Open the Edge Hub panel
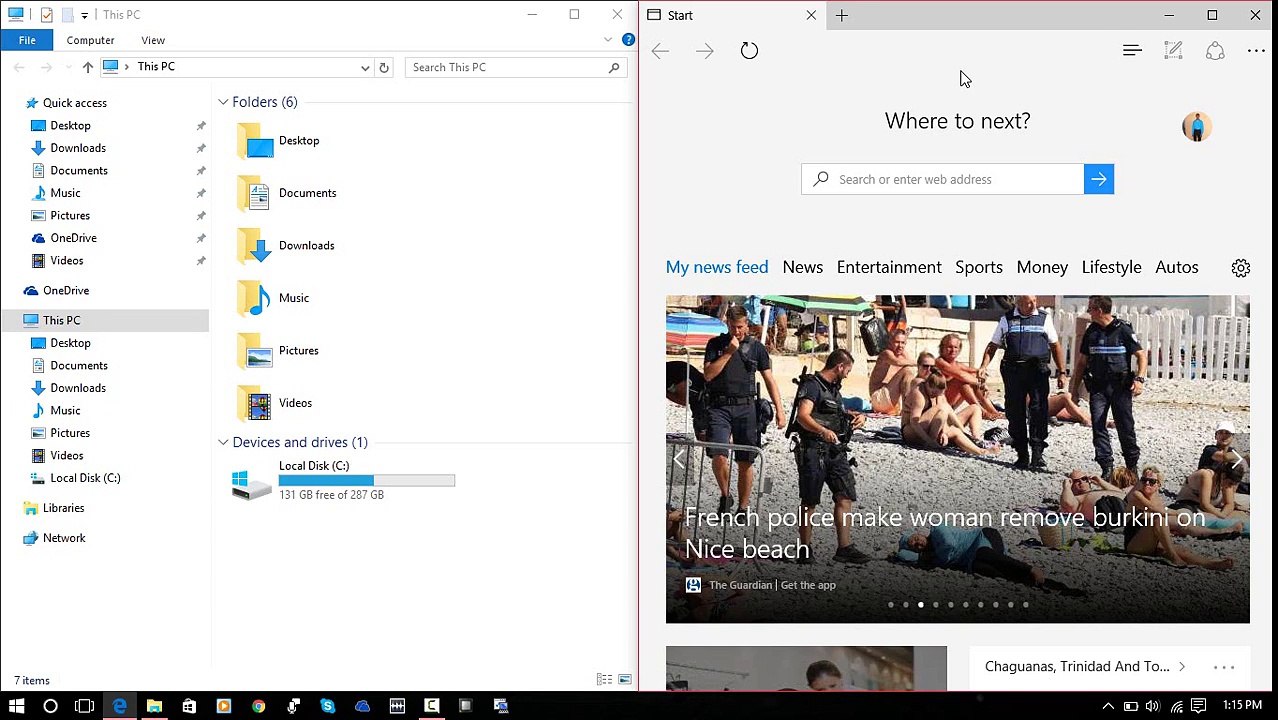Viewport: 1278px width, 720px height. [x=1132, y=51]
